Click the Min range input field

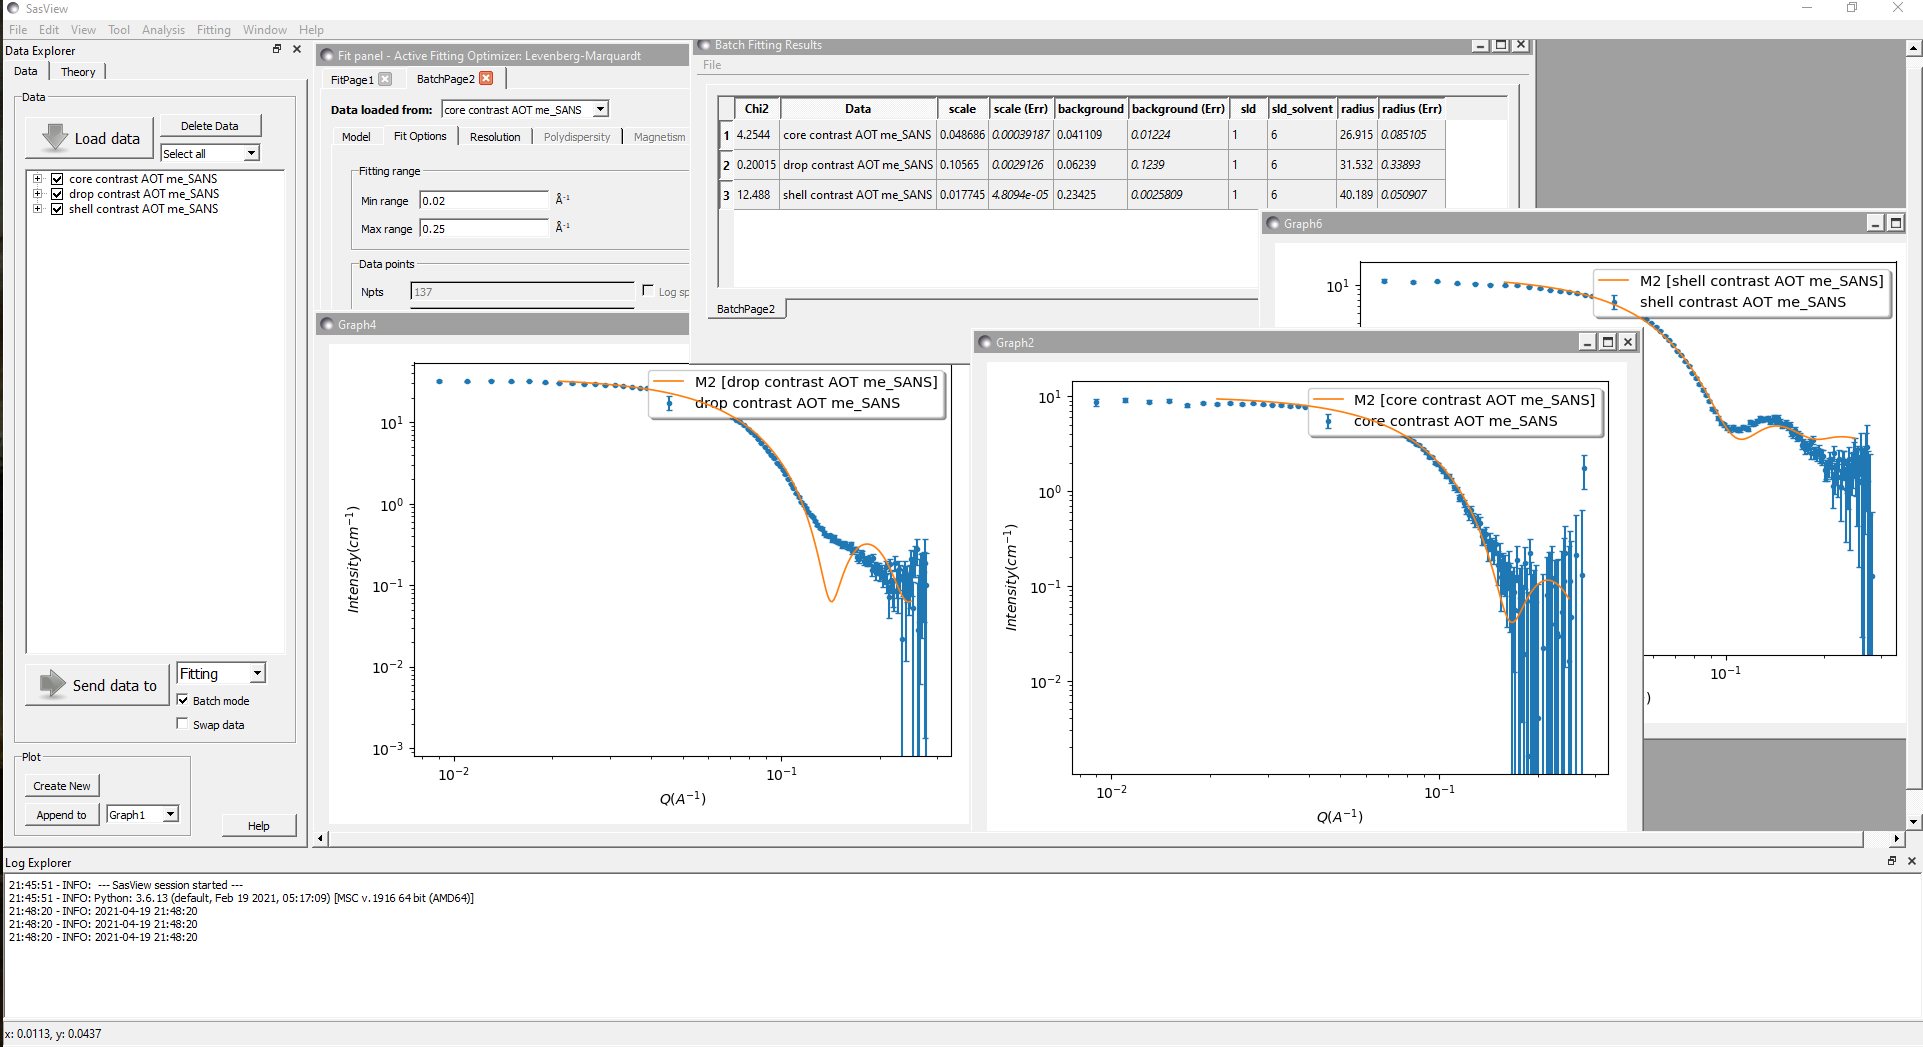[483, 200]
